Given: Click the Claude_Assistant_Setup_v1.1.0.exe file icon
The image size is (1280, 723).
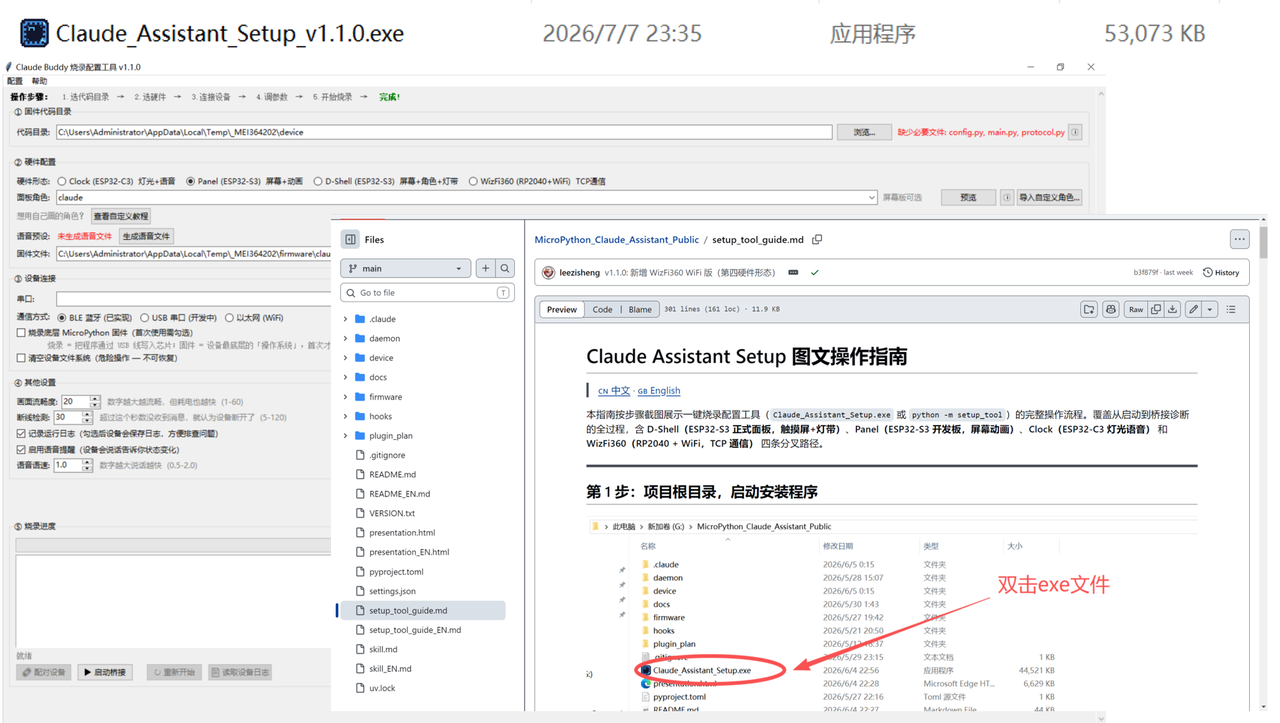Looking at the screenshot, I should point(34,33).
